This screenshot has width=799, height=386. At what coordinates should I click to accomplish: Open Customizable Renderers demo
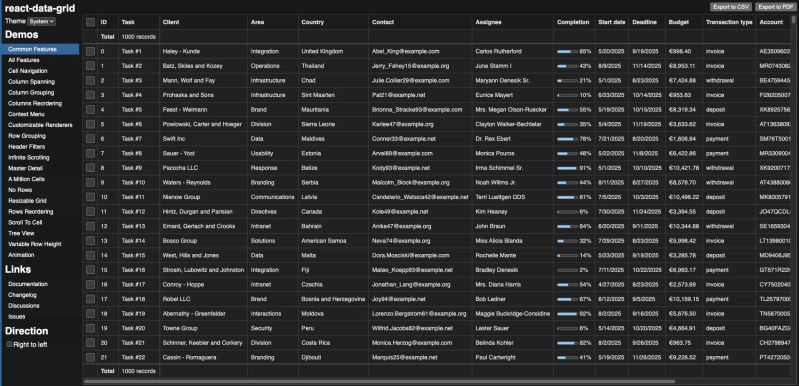41,125
